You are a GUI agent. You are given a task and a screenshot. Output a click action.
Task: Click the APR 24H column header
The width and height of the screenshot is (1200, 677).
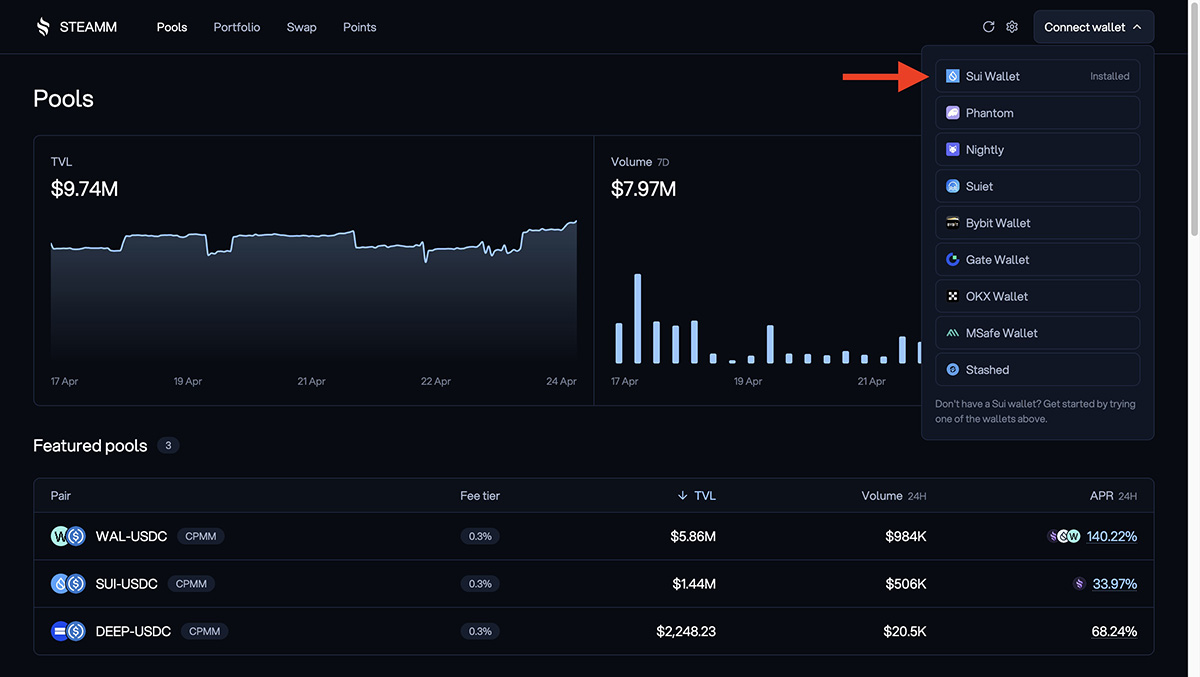1113,495
